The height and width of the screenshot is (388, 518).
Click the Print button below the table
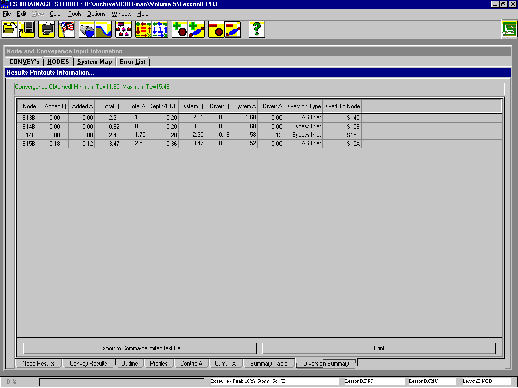(x=379, y=348)
